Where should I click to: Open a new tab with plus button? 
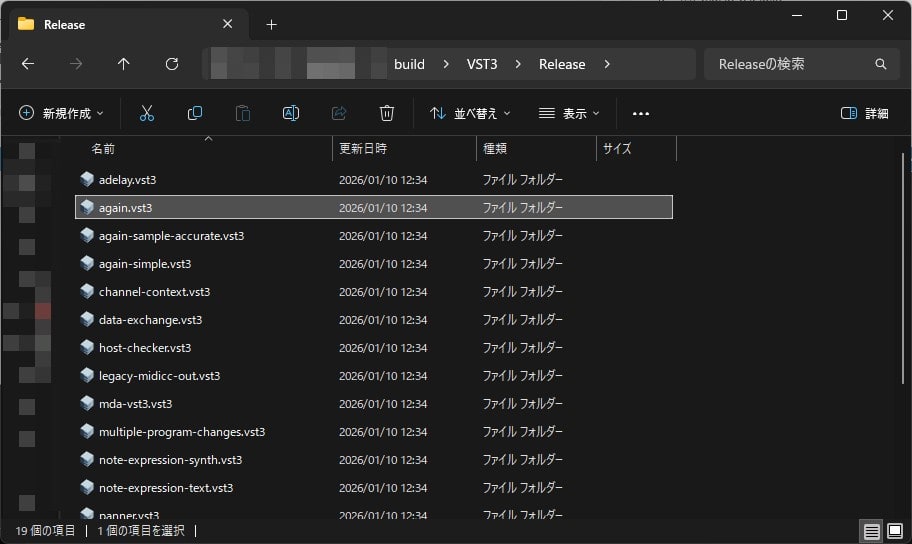(271, 24)
